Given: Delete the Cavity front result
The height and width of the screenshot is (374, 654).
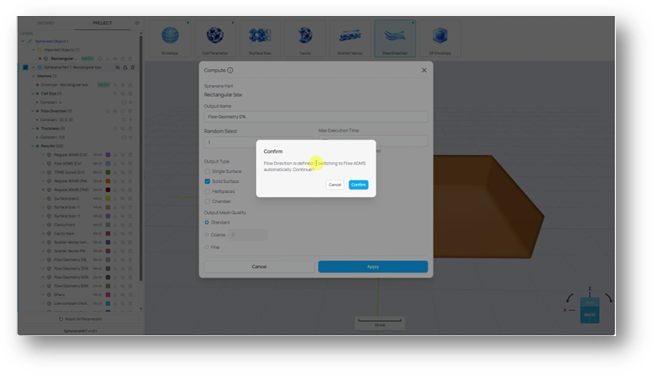Looking at the screenshot, I should pos(130,225).
